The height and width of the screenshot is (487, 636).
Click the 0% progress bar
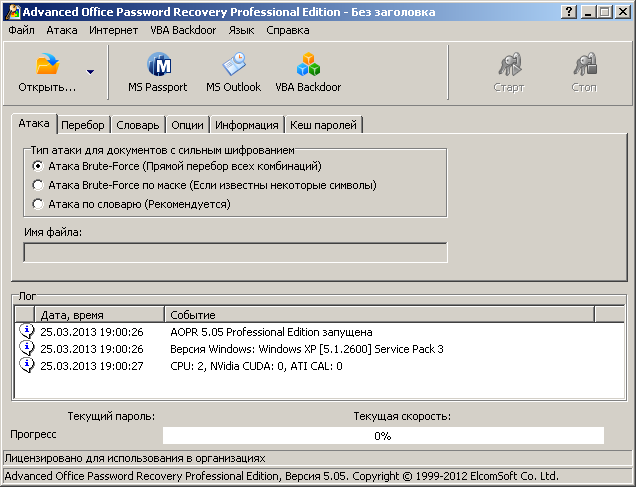(x=383, y=436)
